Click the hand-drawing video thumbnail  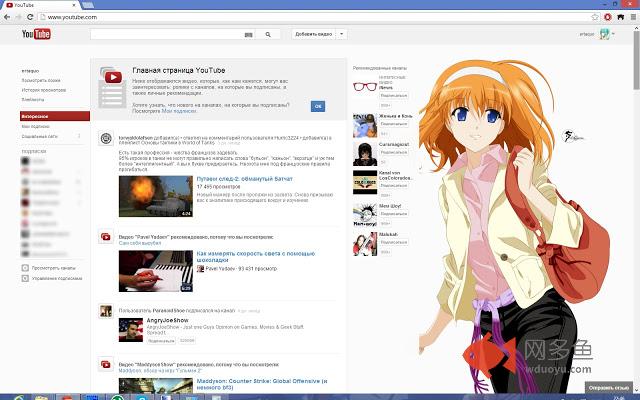(x=156, y=271)
